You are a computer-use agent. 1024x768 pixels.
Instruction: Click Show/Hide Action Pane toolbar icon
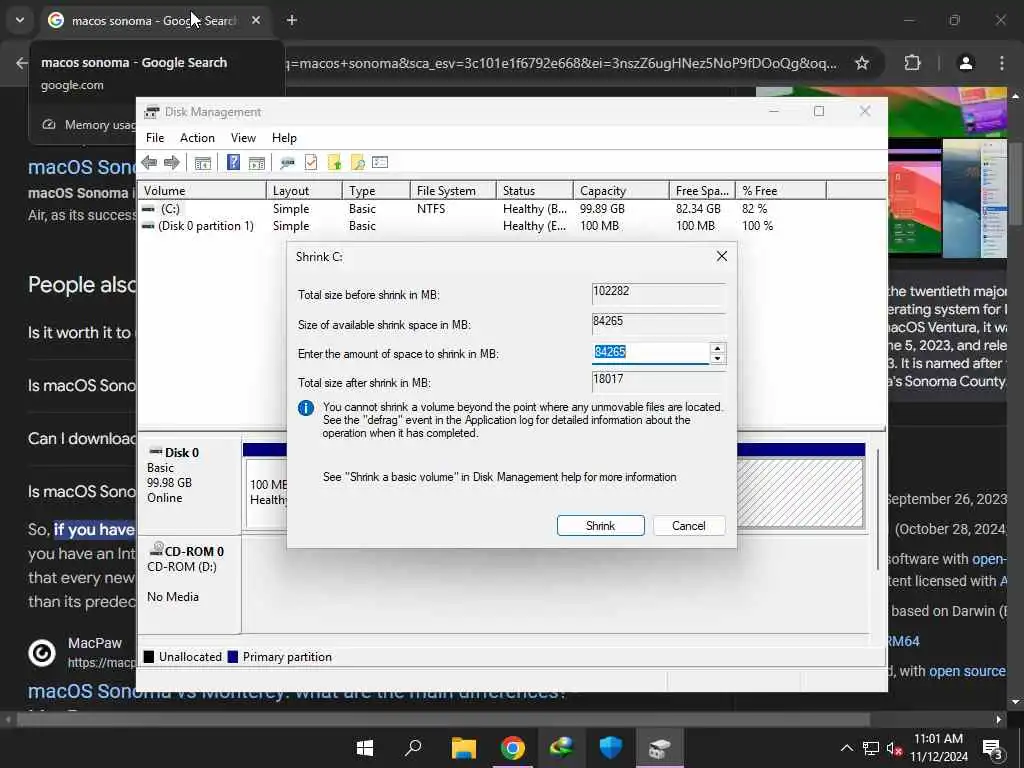pos(257,163)
